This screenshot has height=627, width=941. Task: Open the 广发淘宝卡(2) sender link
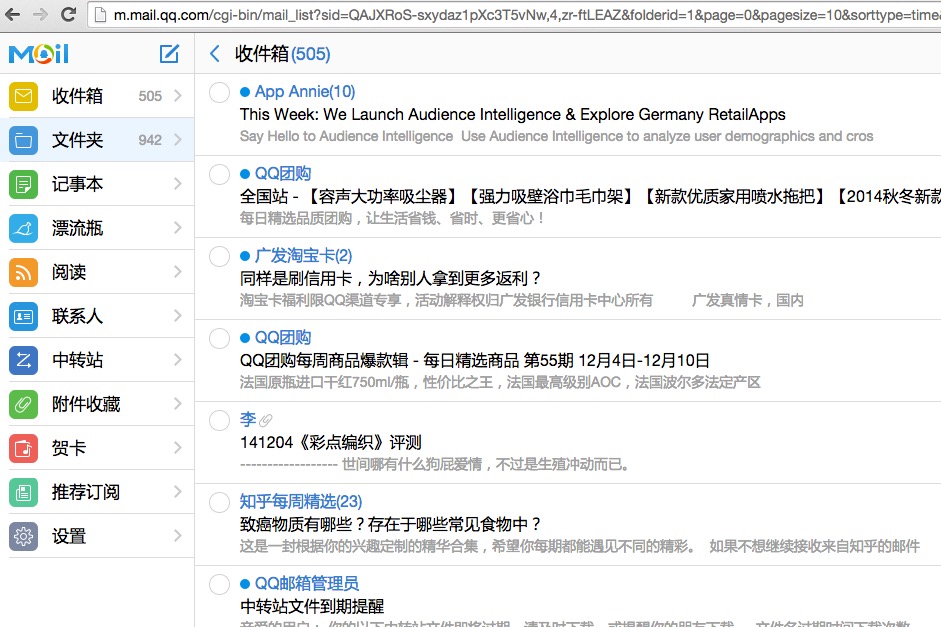(303, 256)
